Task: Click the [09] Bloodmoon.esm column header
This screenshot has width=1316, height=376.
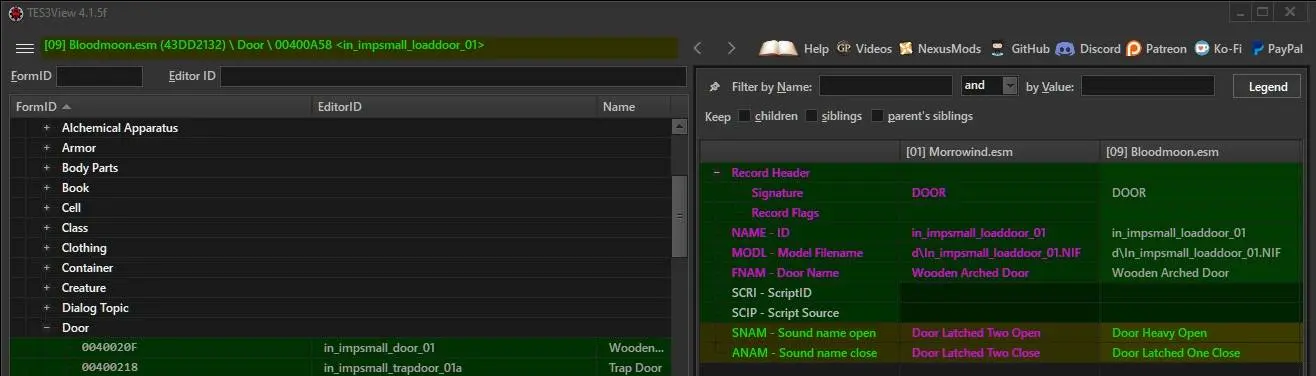Action: click(1201, 153)
